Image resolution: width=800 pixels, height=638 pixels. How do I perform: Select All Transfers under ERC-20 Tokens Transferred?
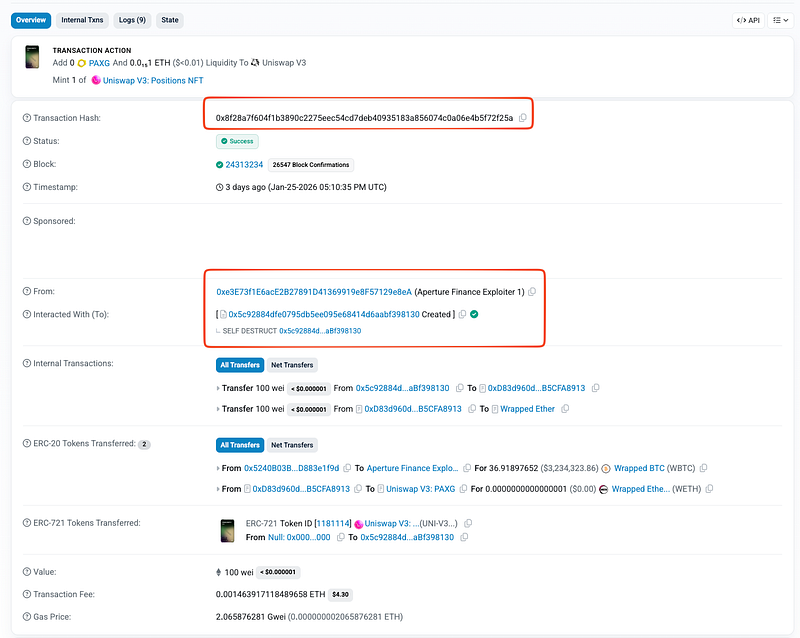tap(239, 445)
